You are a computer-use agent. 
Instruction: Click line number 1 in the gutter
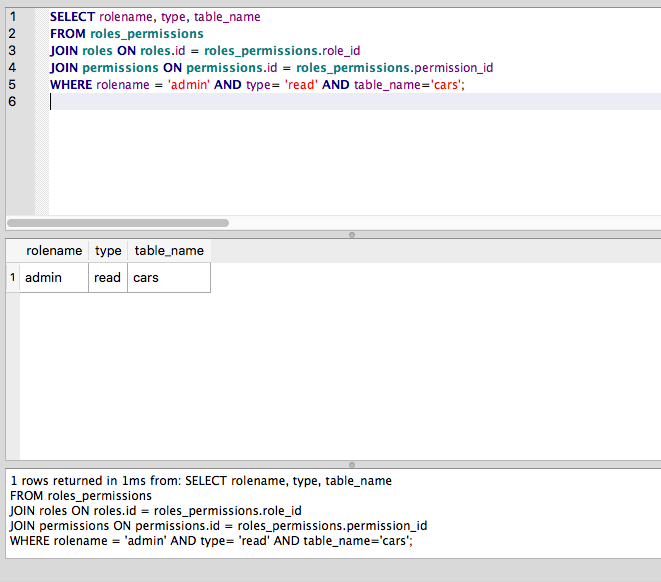(x=13, y=17)
